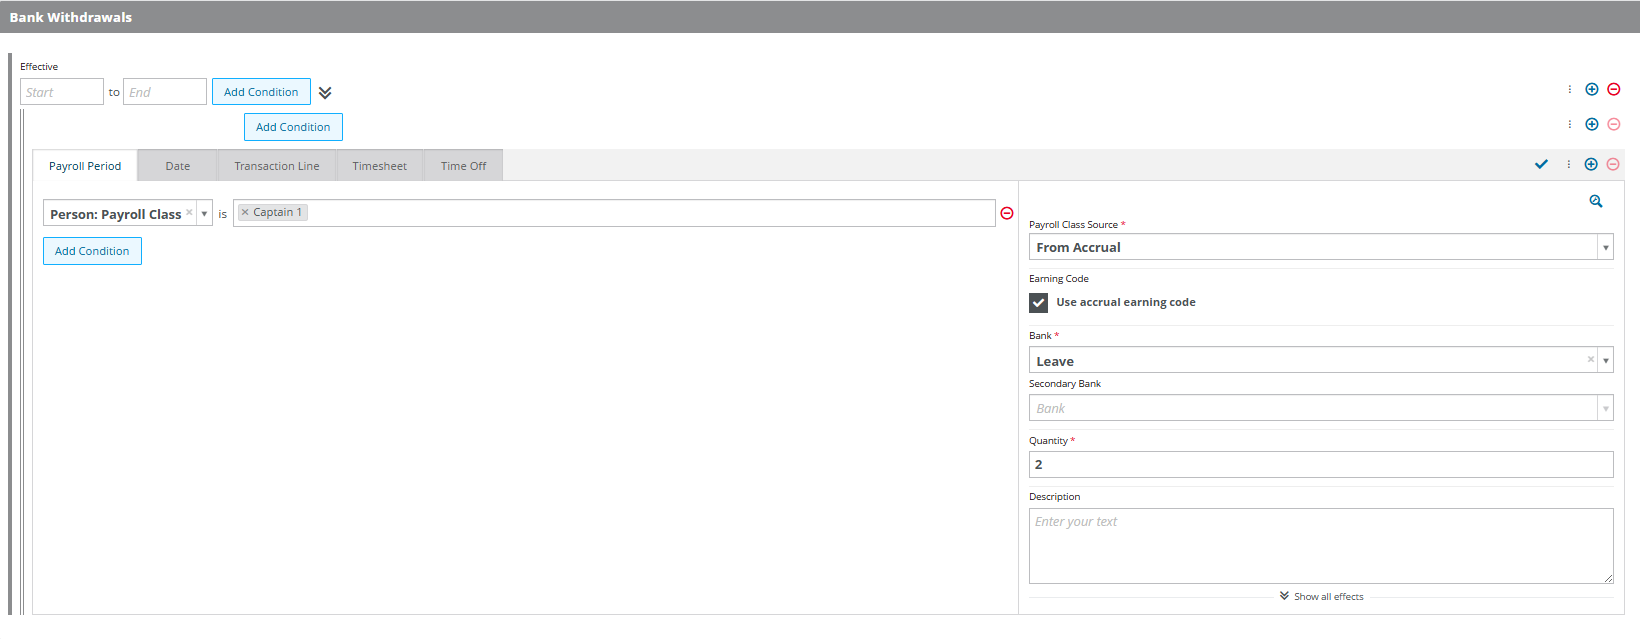Viewport: 1640px width, 639px height.
Task: Click the blue checkmark icon on the tab bar
Action: (x=1541, y=165)
